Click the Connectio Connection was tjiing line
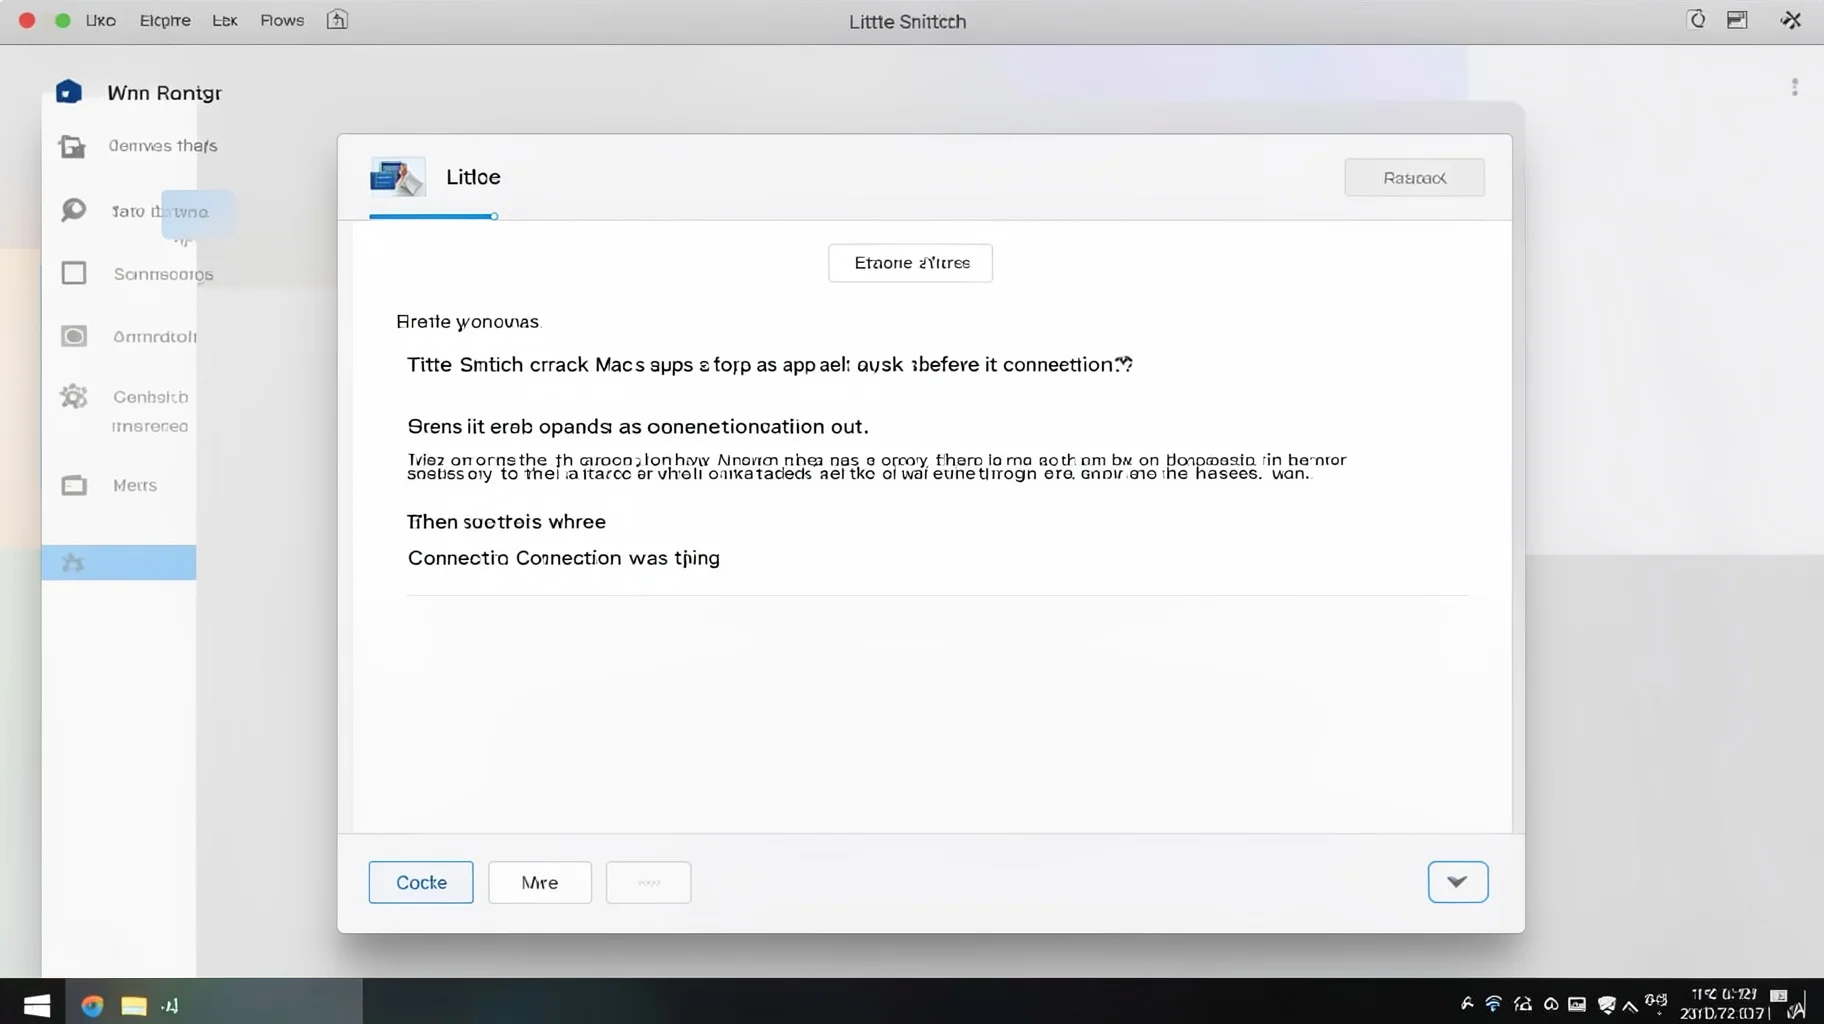This screenshot has height=1024, width=1824. click(564, 558)
